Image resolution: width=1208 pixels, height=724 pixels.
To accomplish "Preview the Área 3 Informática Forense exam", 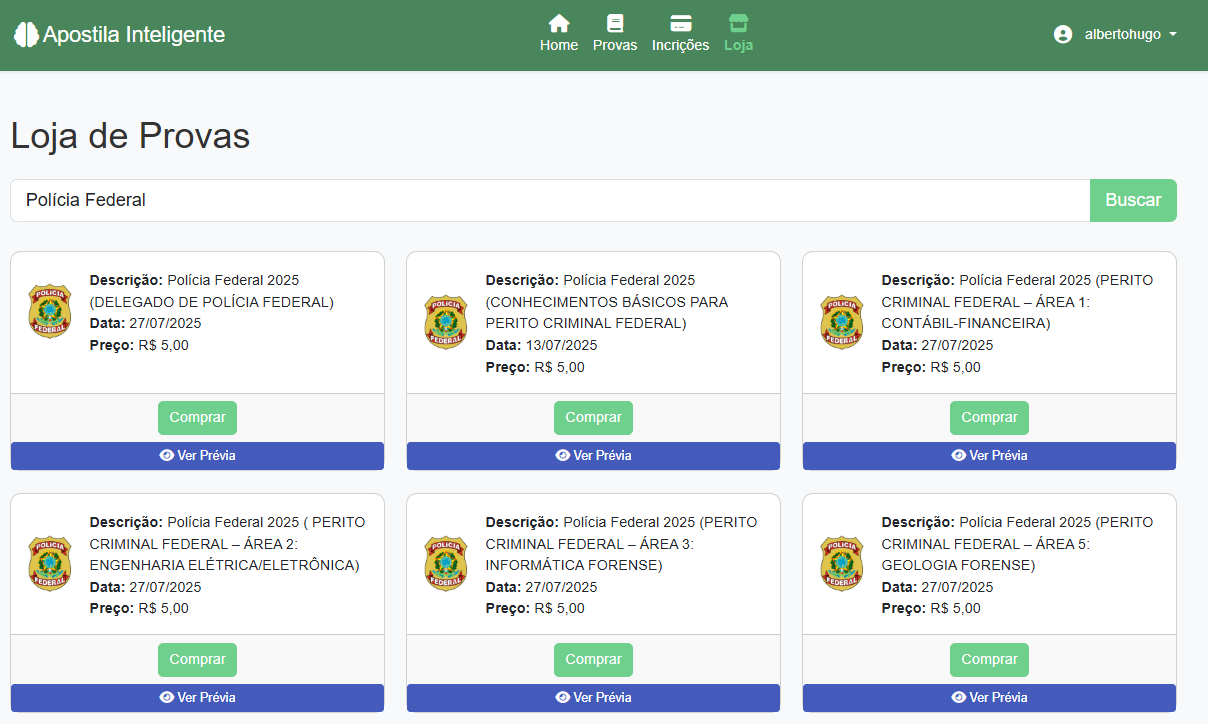I will tap(593, 698).
